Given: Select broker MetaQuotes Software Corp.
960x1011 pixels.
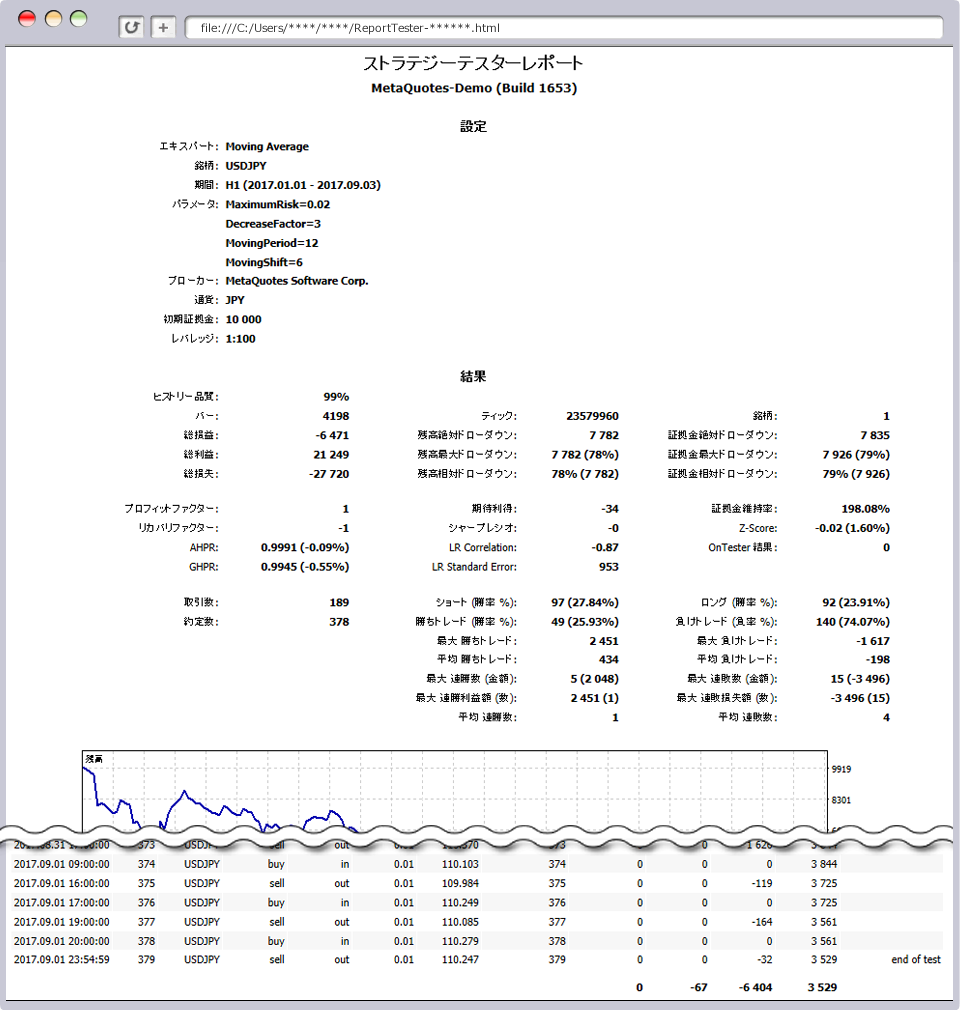Looking at the screenshot, I should [297, 281].
